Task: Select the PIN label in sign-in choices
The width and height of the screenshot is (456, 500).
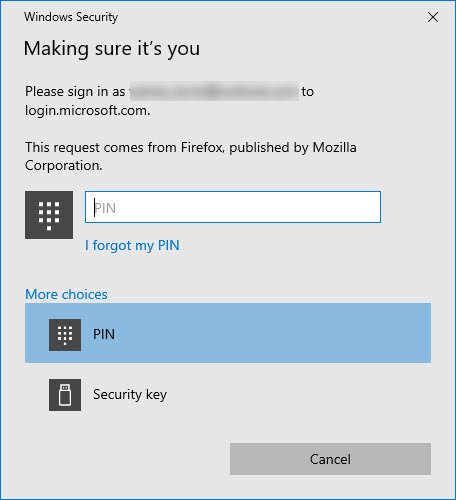Action: [x=104, y=334]
